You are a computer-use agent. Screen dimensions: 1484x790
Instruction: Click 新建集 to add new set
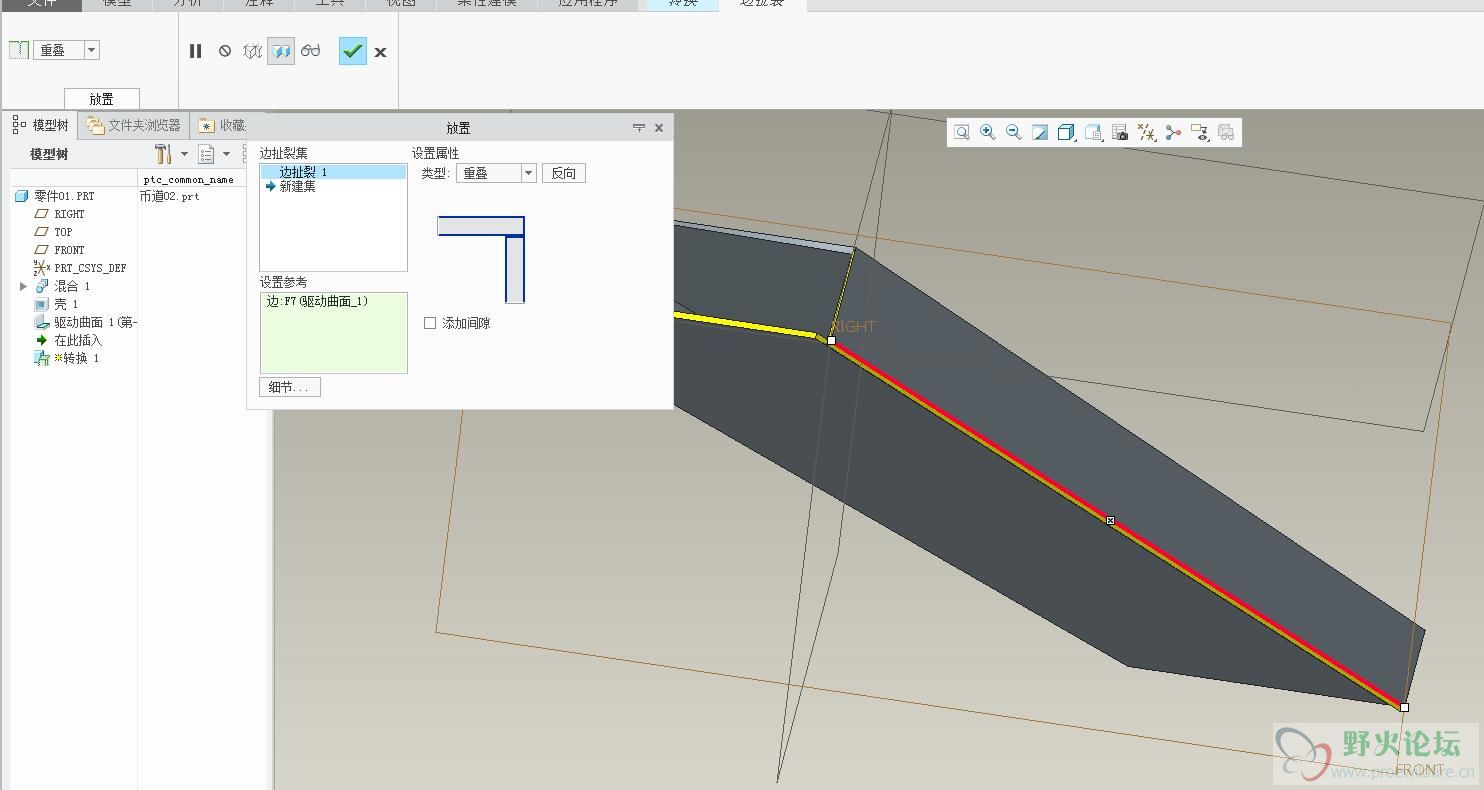click(297, 186)
